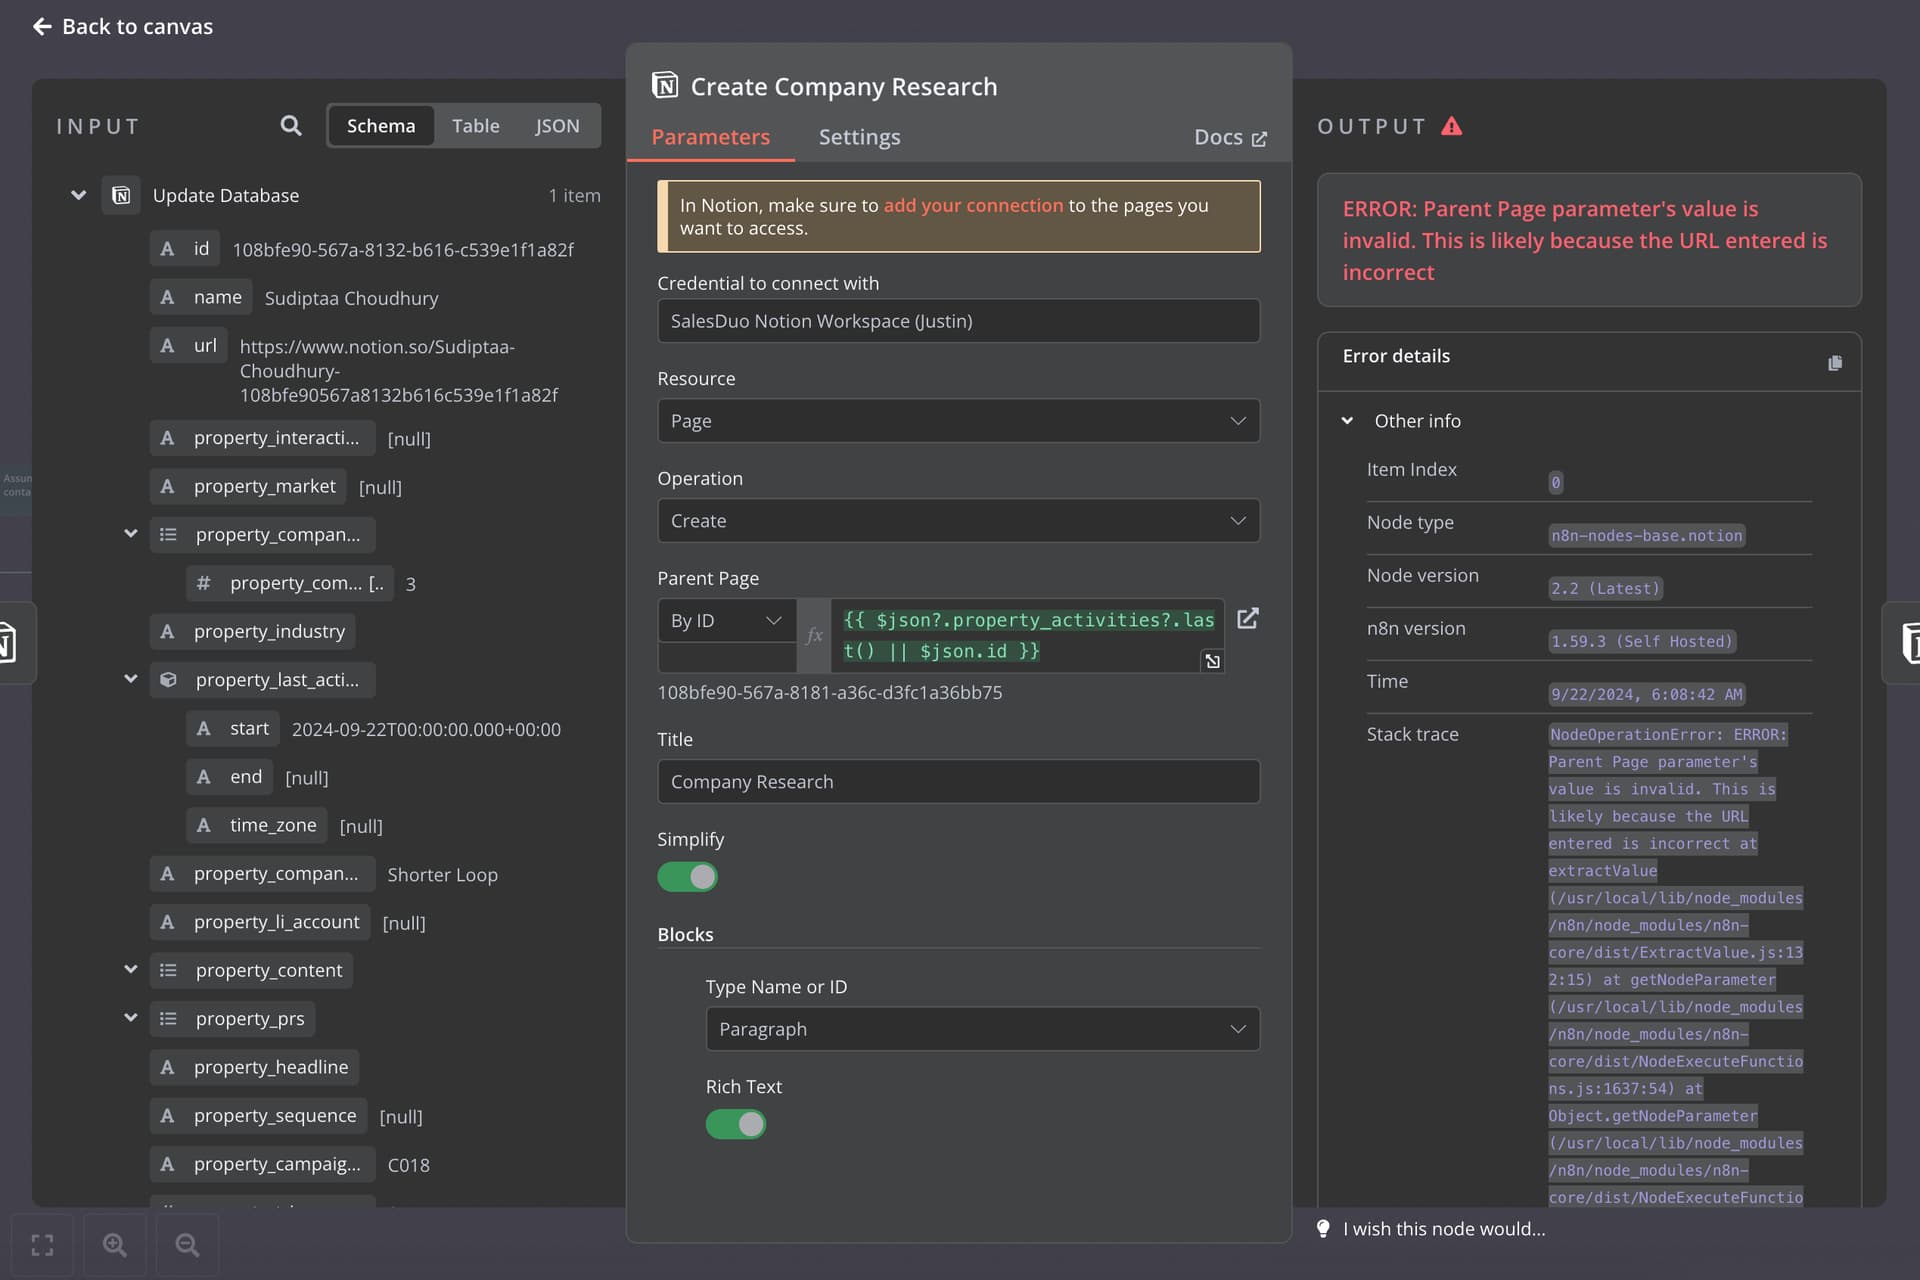Select the name field pill
Viewport: 1920px width, 1280px height.
pyautogui.click(x=201, y=297)
